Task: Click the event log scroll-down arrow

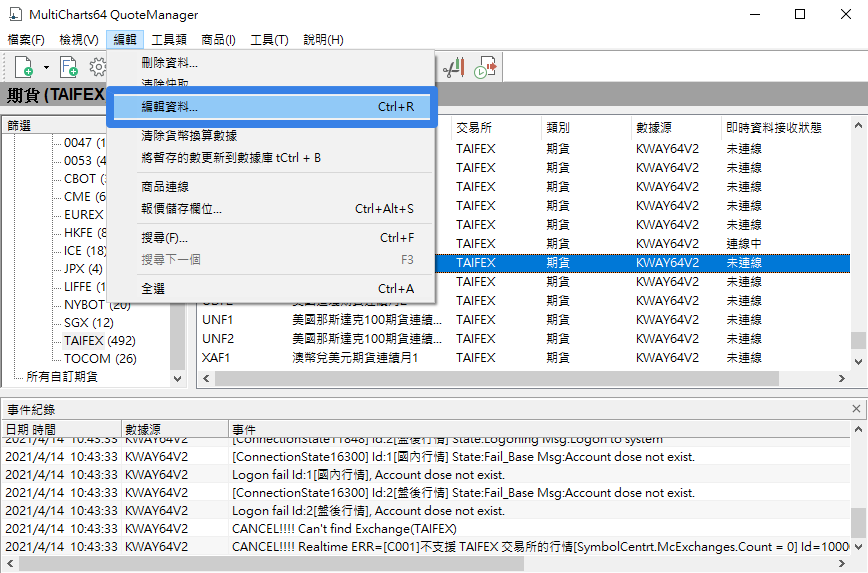Action: pyautogui.click(x=858, y=547)
